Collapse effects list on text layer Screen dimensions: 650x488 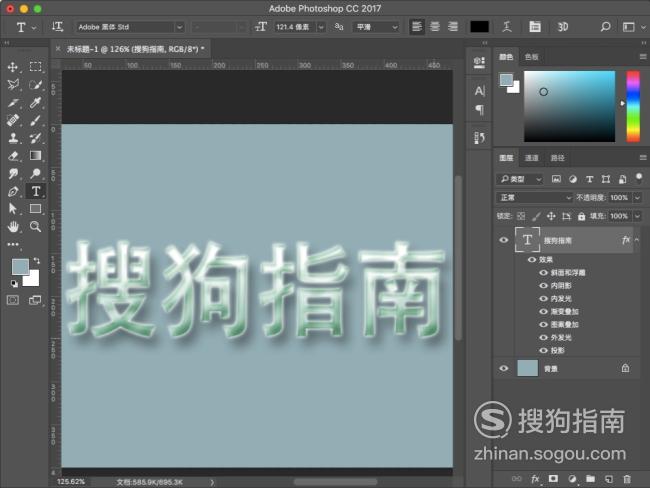coord(637,240)
